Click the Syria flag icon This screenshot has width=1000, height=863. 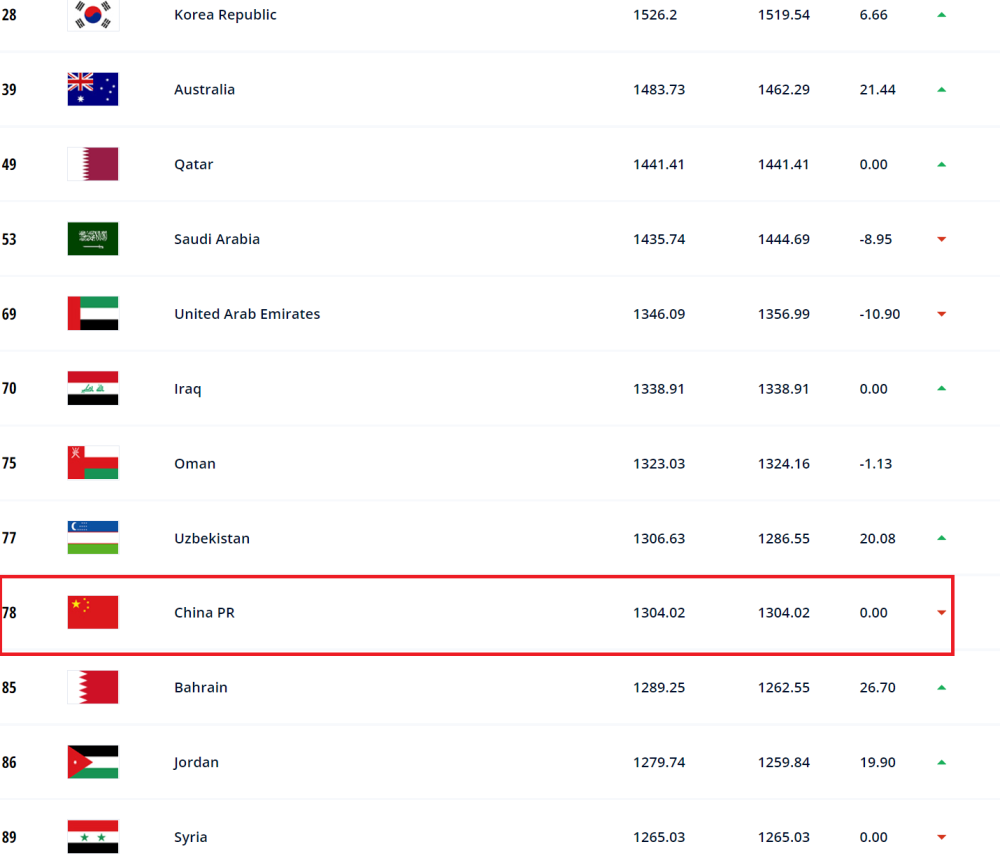(x=93, y=837)
